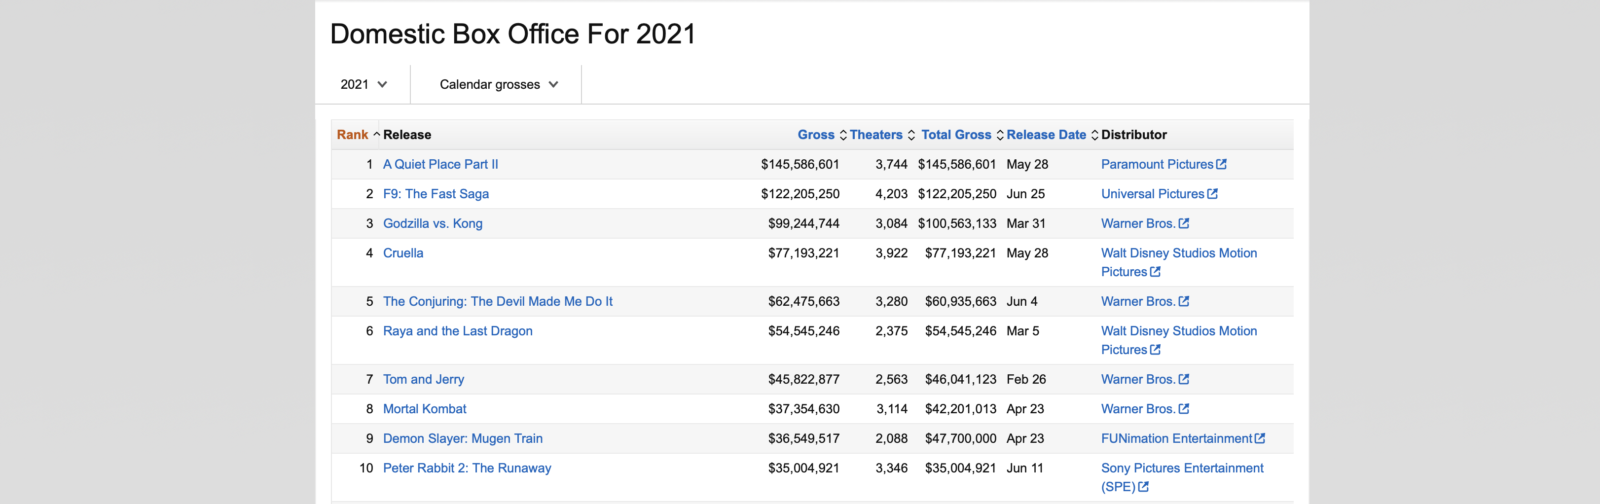Click the release date Mar 31

(x=1026, y=223)
